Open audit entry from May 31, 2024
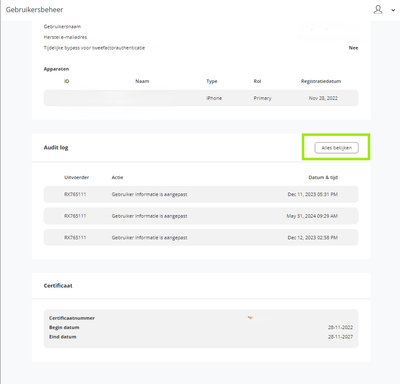 (x=201, y=216)
